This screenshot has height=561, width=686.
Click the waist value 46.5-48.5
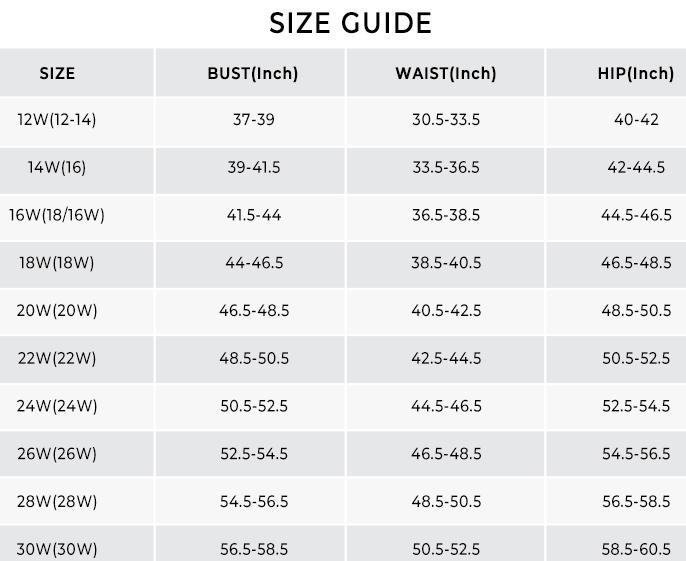(446, 454)
